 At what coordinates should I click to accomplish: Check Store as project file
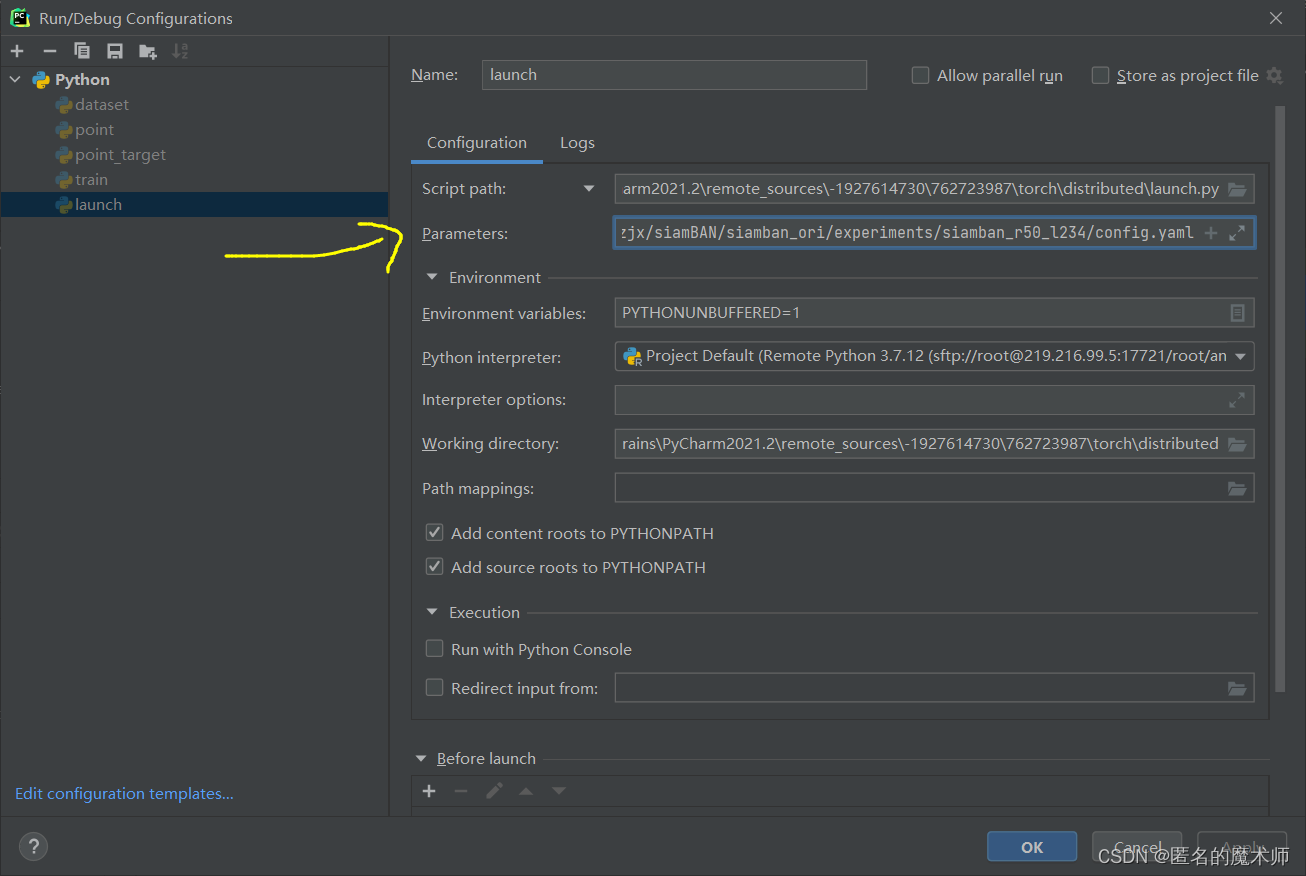click(x=1100, y=74)
